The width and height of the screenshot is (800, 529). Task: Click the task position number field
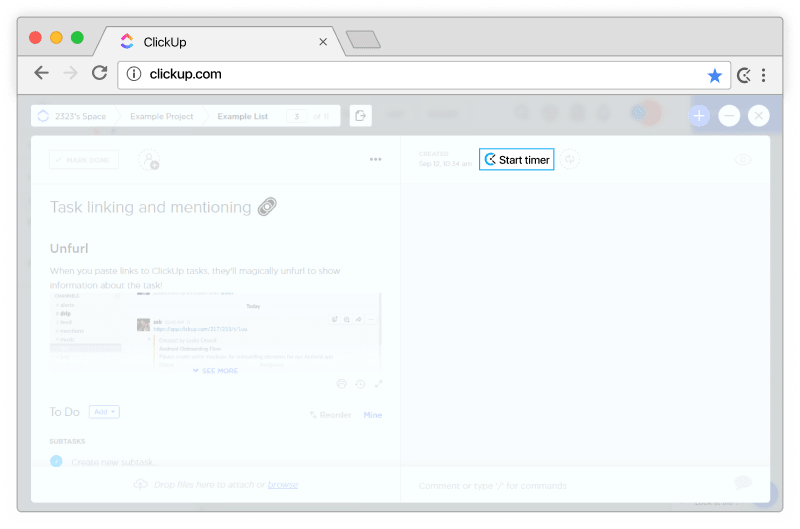pyautogui.click(x=296, y=116)
